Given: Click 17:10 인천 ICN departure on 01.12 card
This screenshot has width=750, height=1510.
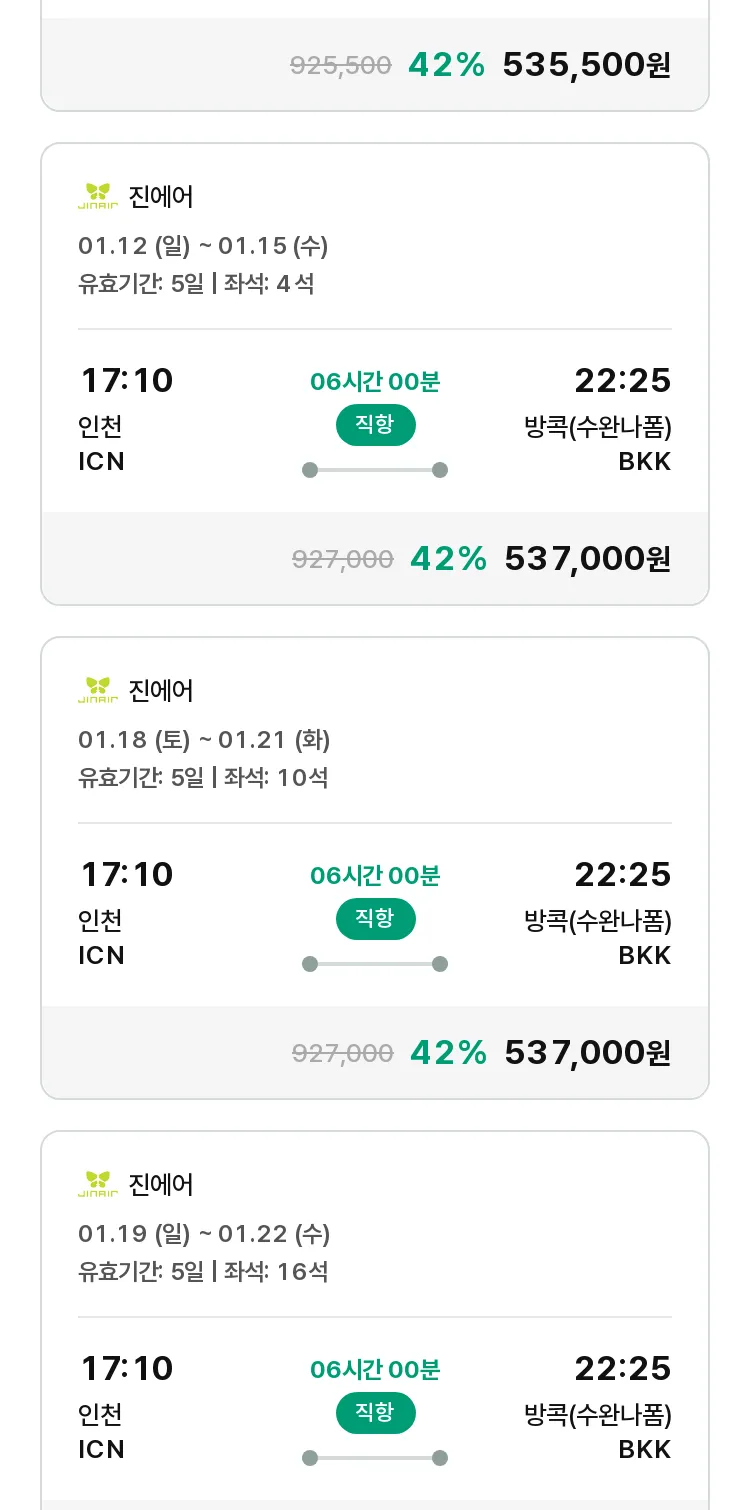Looking at the screenshot, I should point(126,419).
